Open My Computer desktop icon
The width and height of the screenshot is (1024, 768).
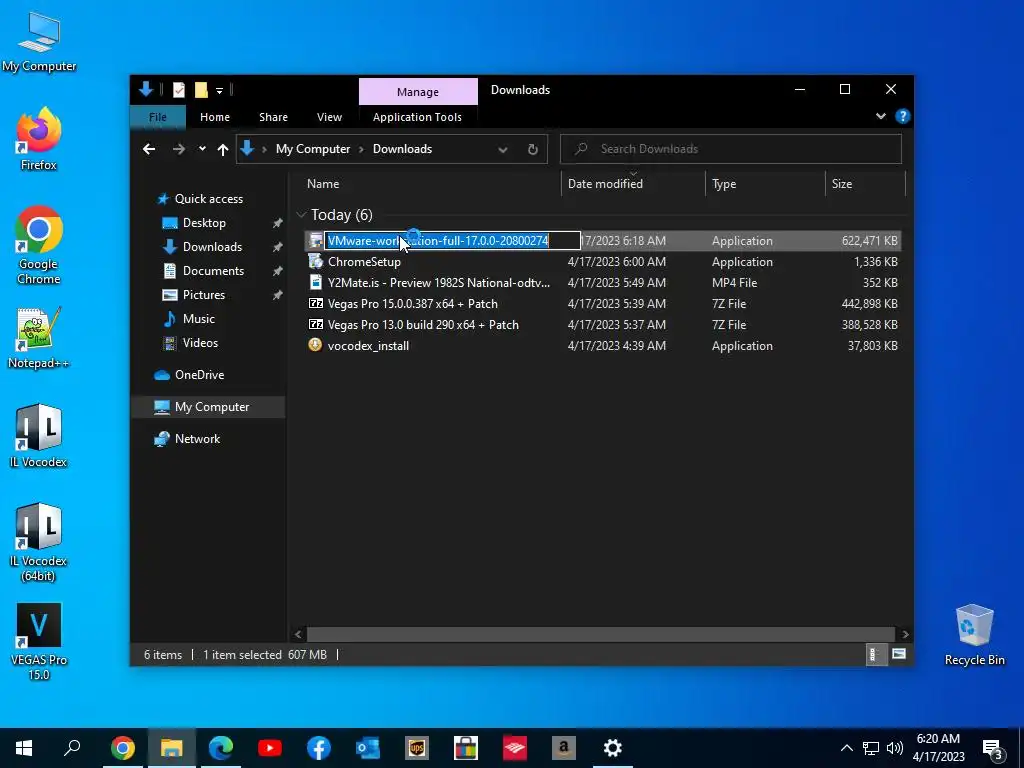39,41
